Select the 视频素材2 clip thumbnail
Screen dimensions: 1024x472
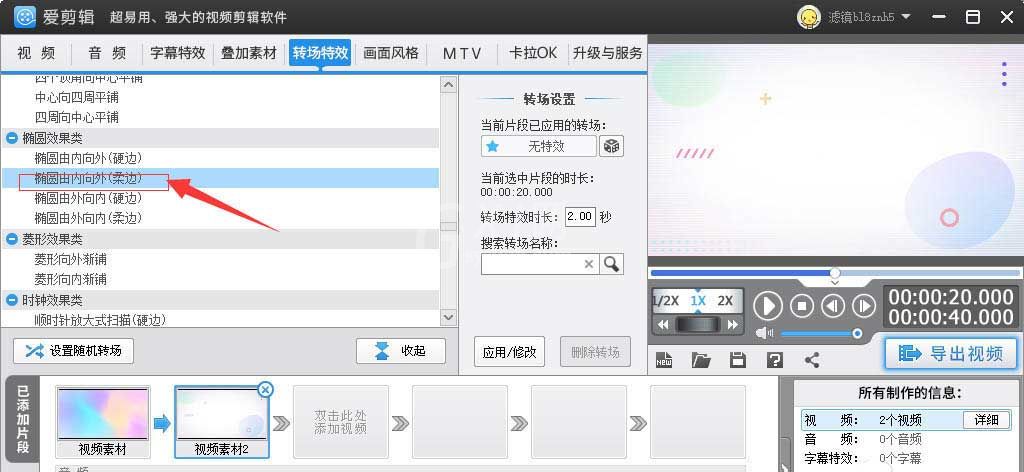pyautogui.click(x=221, y=422)
